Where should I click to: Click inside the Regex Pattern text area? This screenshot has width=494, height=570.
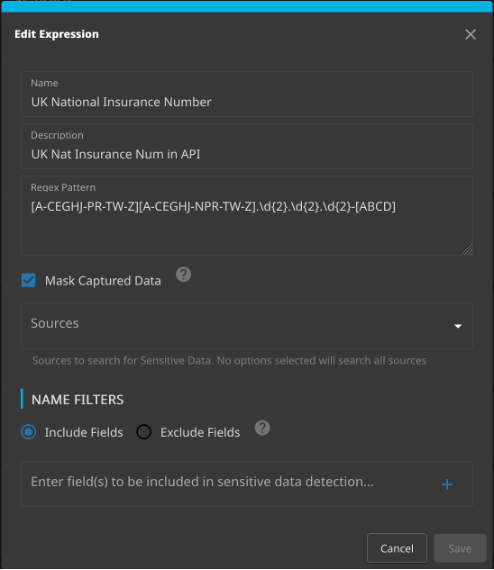pyautogui.click(x=247, y=216)
